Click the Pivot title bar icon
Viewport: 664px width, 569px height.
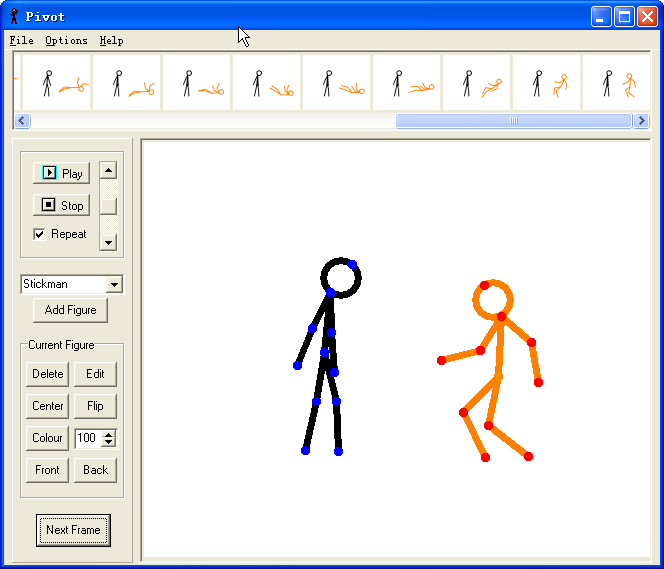[14, 16]
